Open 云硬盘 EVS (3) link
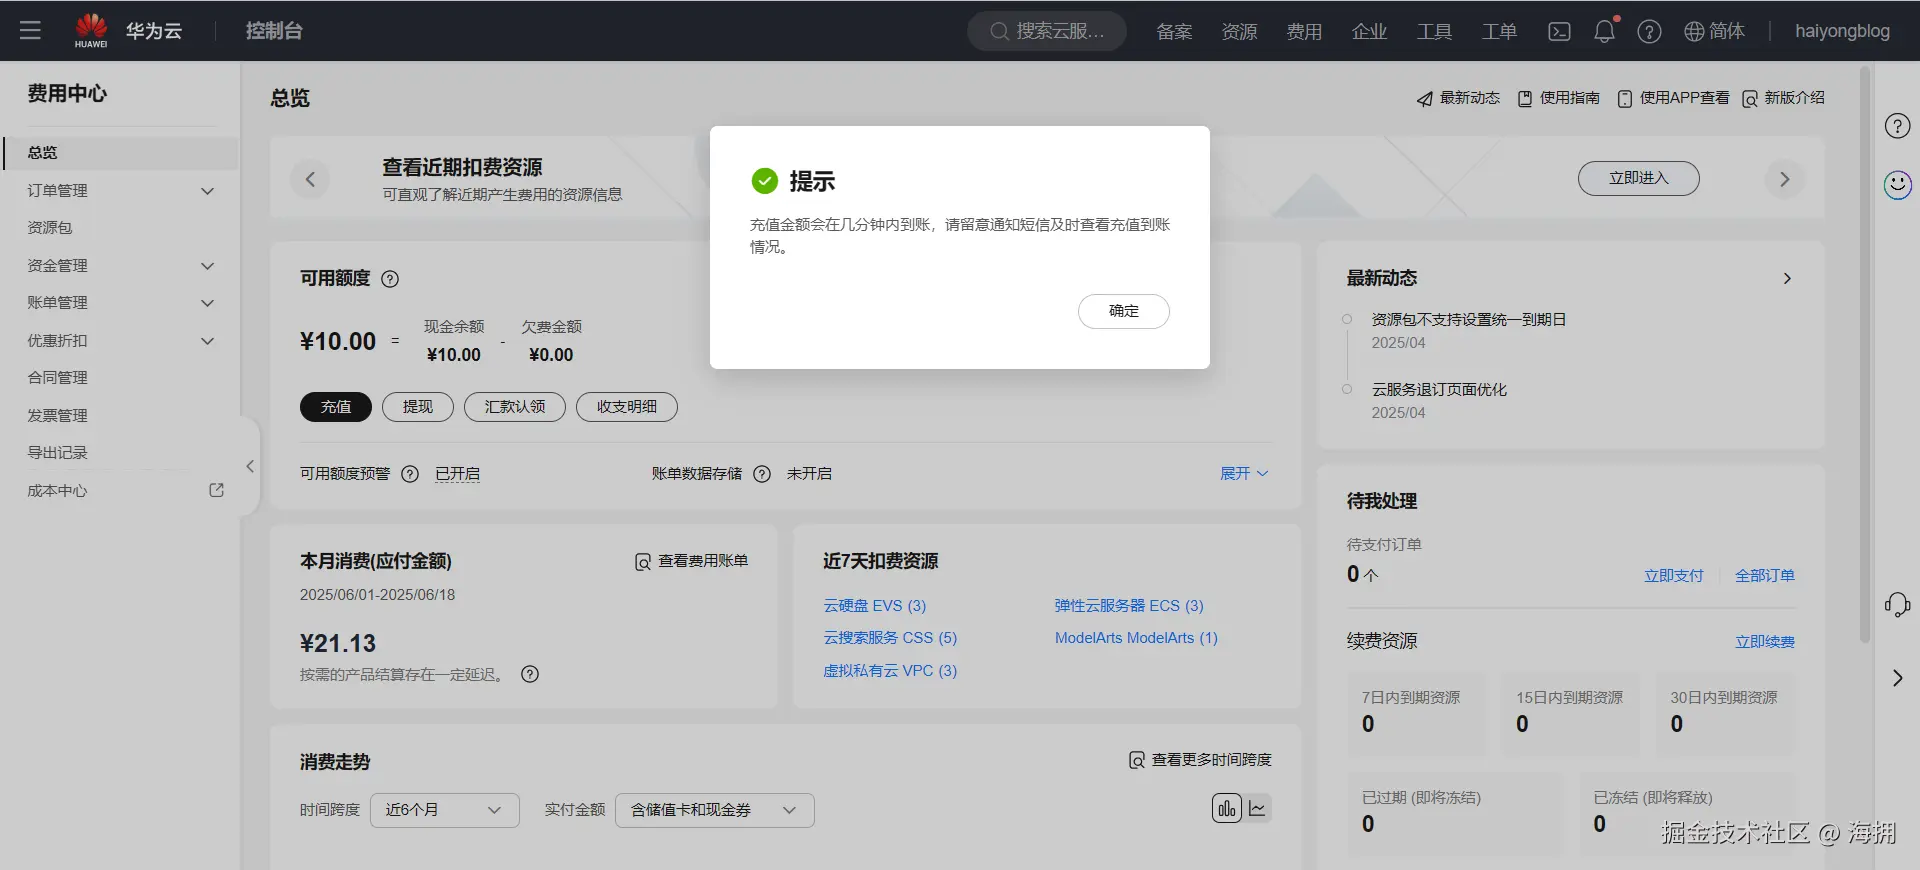The width and height of the screenshot is (1920, 870). click(875, 606)
